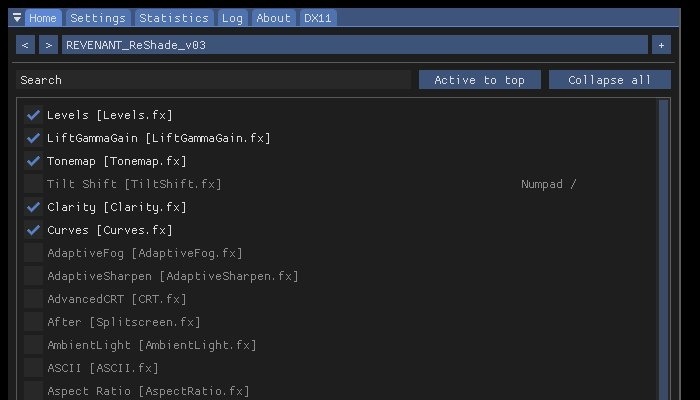Show the About tab

[273, 18]
